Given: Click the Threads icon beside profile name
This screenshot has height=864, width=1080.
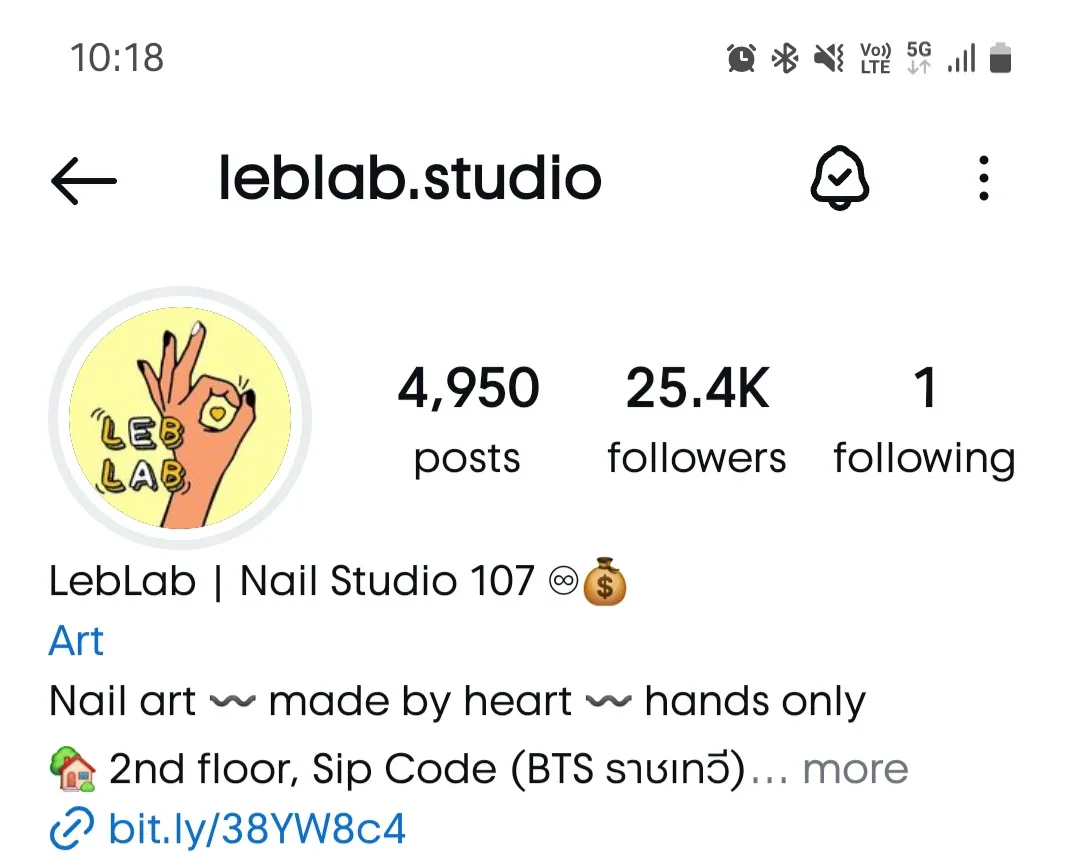Looking at the screenshot, I should (x=563, y=581).
